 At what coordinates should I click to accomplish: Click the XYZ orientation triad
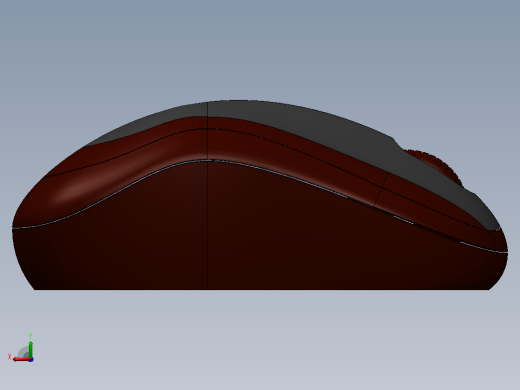coord(21,348)
